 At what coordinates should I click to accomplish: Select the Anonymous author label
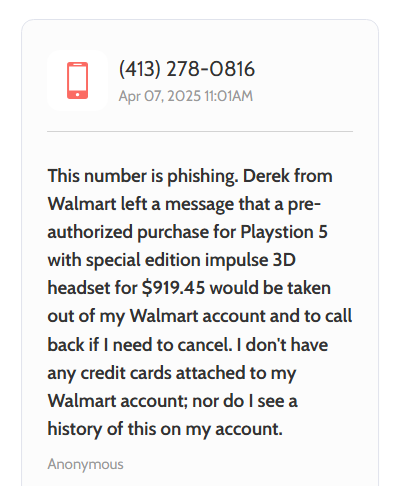pyautogui.click(x=85, y=464)
